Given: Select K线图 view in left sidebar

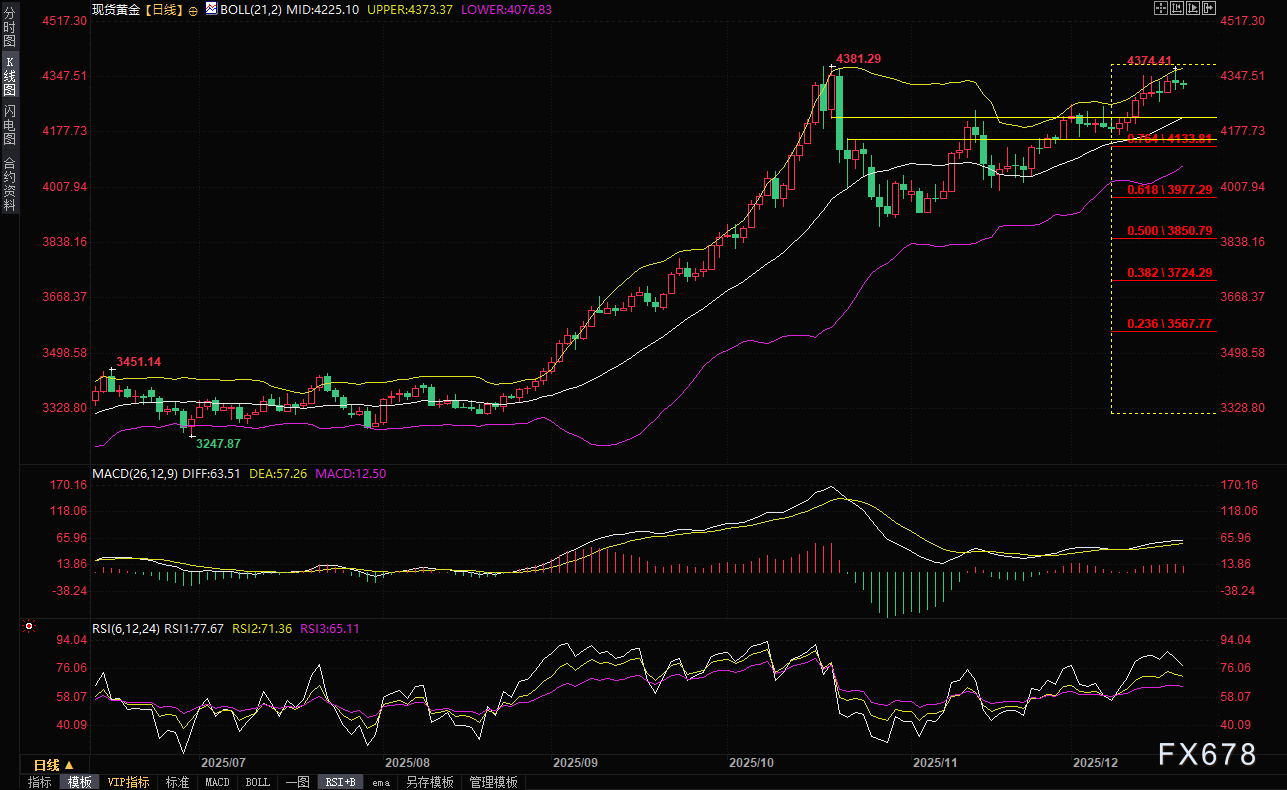Looking at the screenshot, I should tap(9, 75).
